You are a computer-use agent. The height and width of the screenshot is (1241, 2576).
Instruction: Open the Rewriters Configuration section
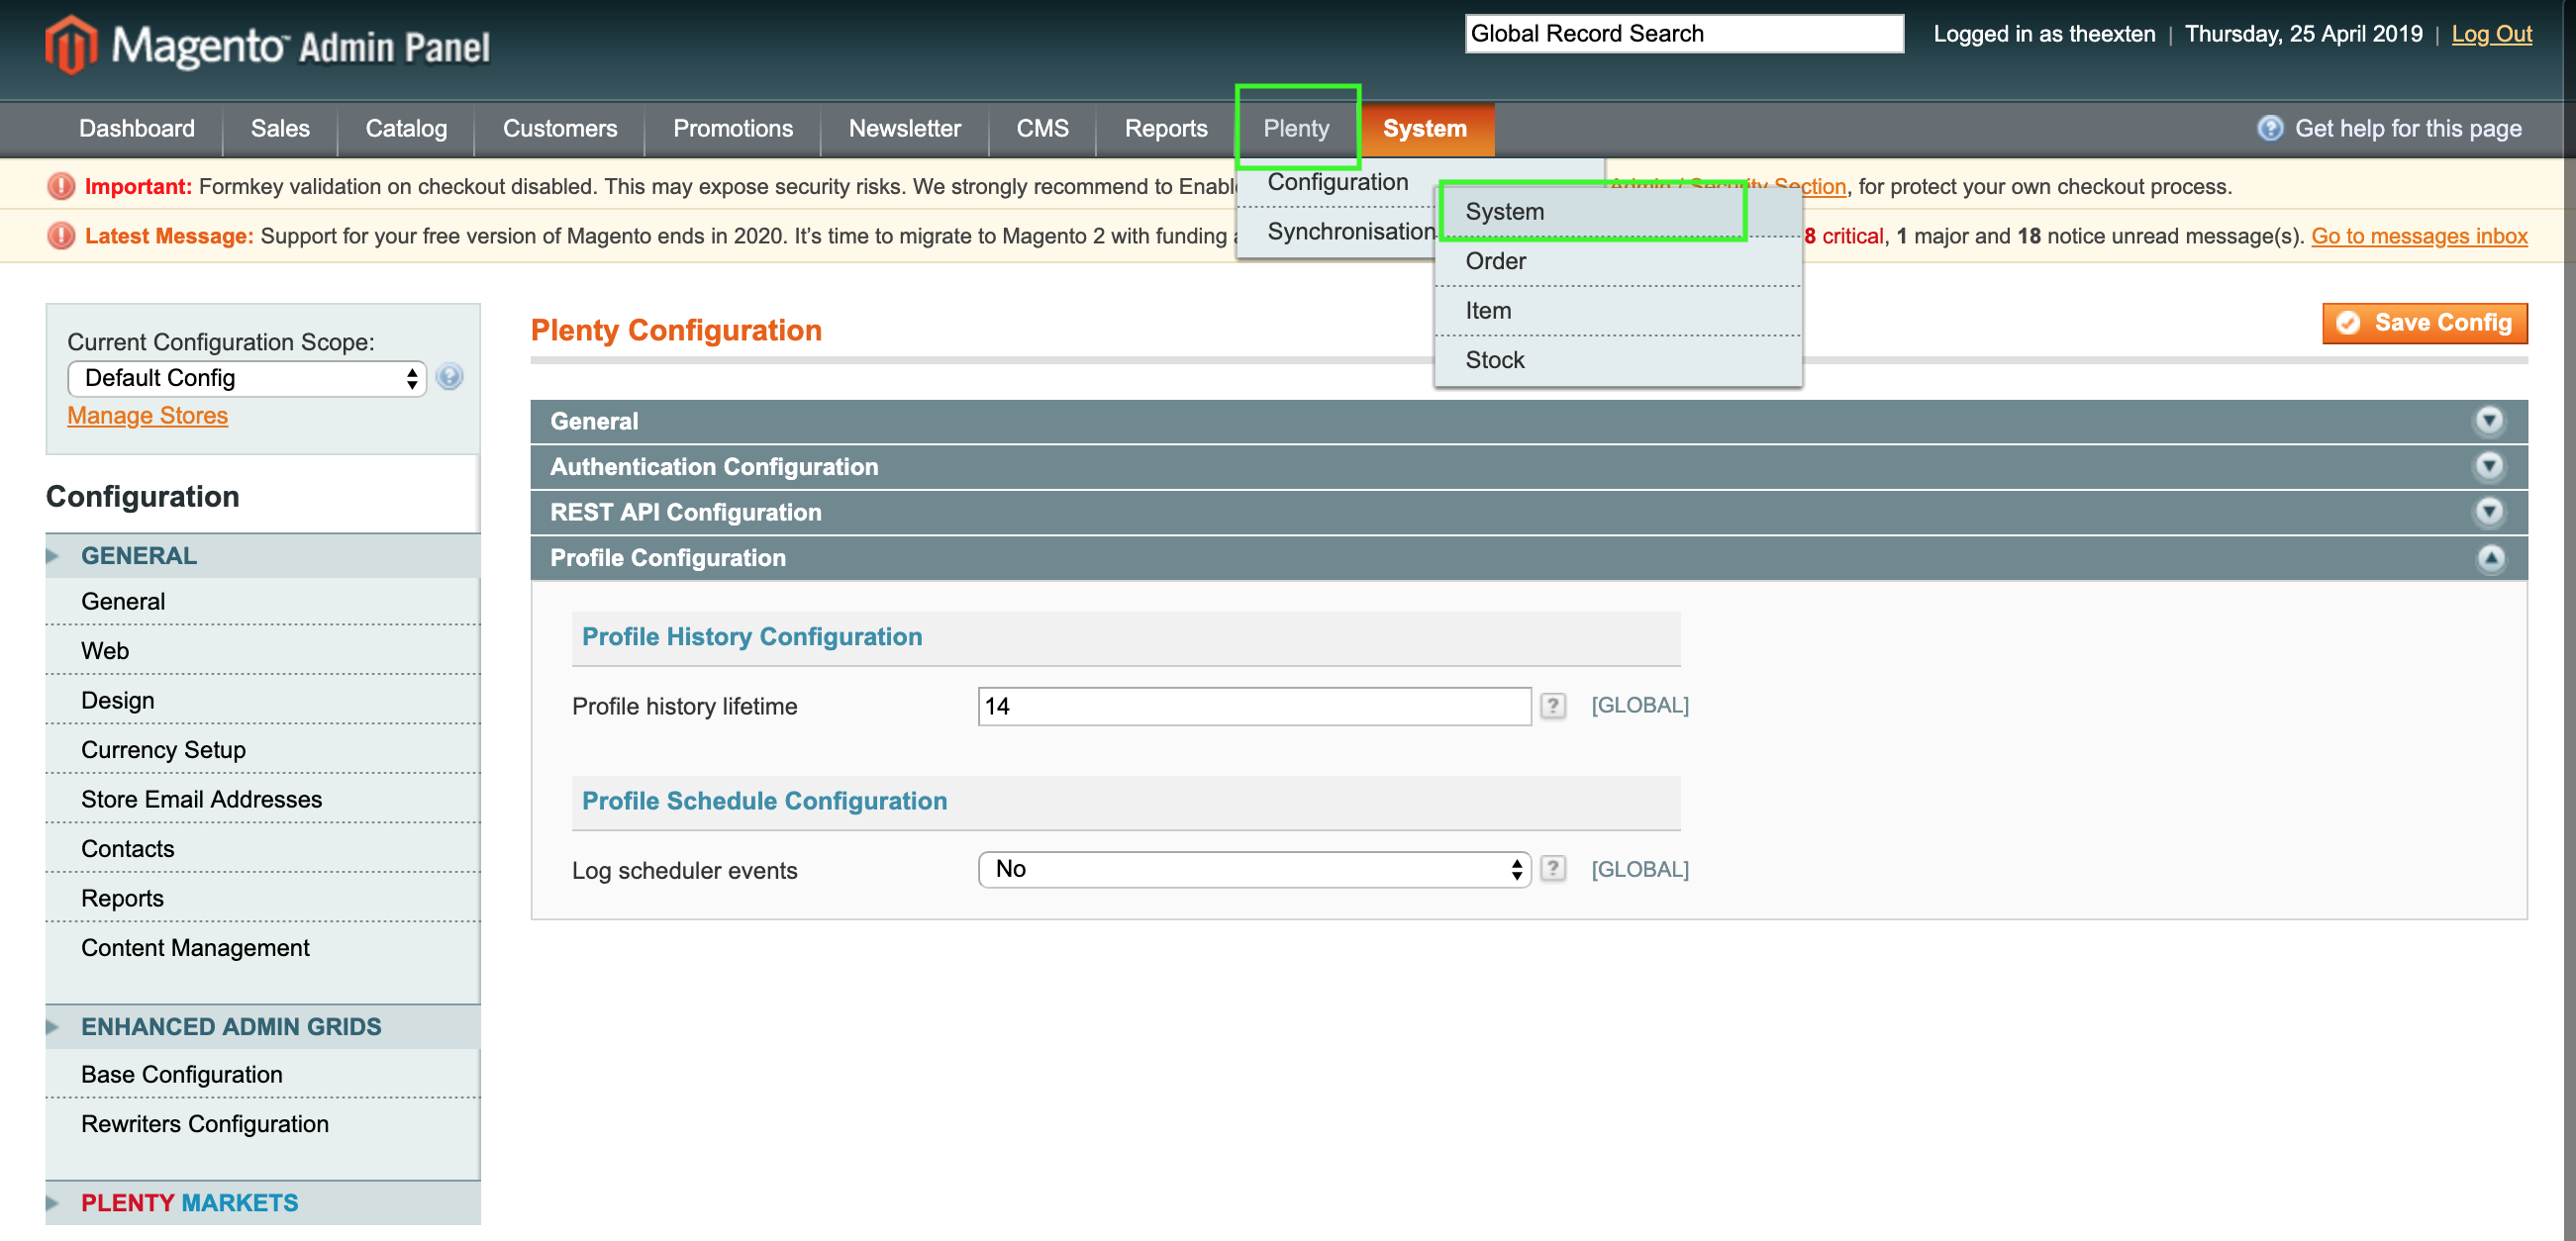tap(263, 1124)
